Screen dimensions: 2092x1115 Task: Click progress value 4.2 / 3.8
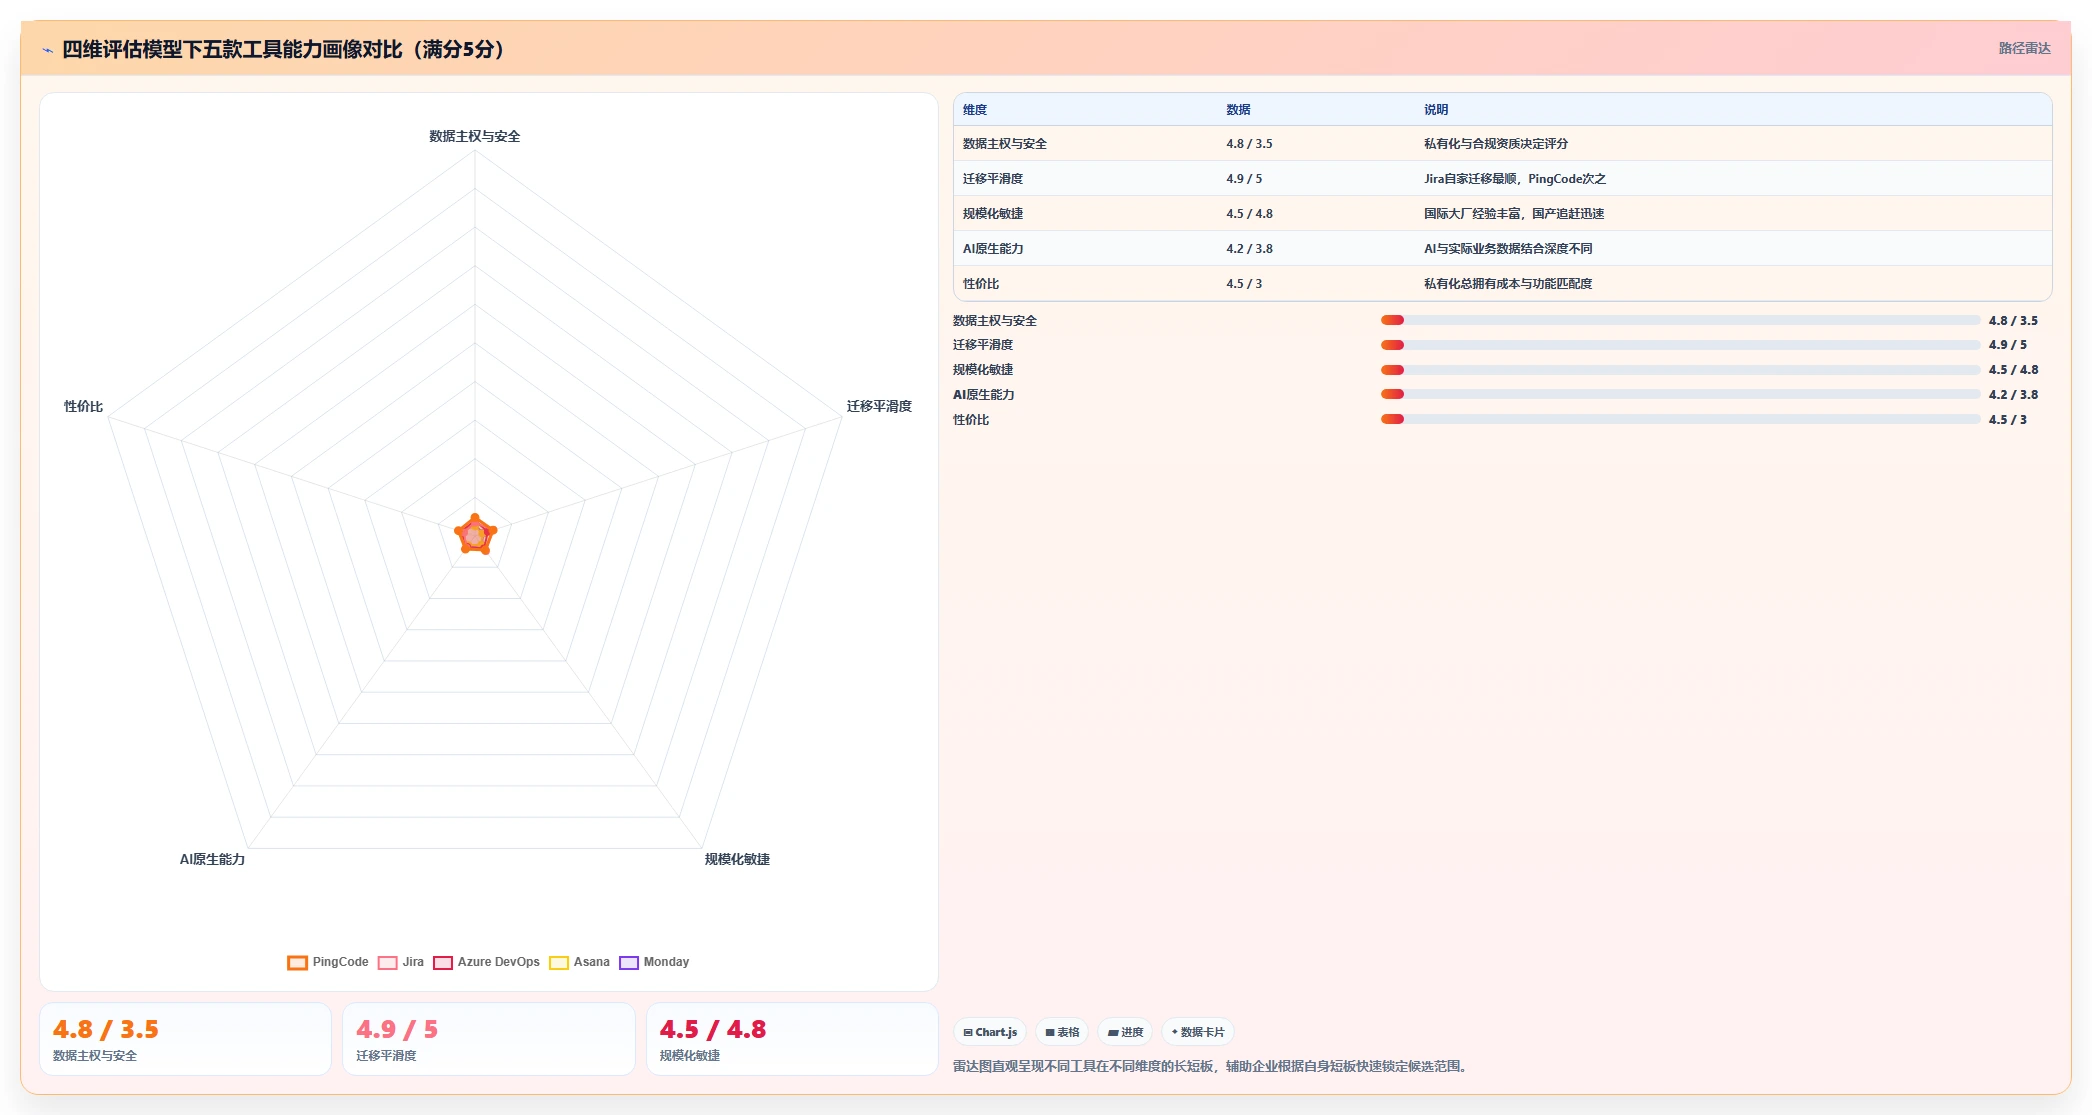coord(2013,394)
